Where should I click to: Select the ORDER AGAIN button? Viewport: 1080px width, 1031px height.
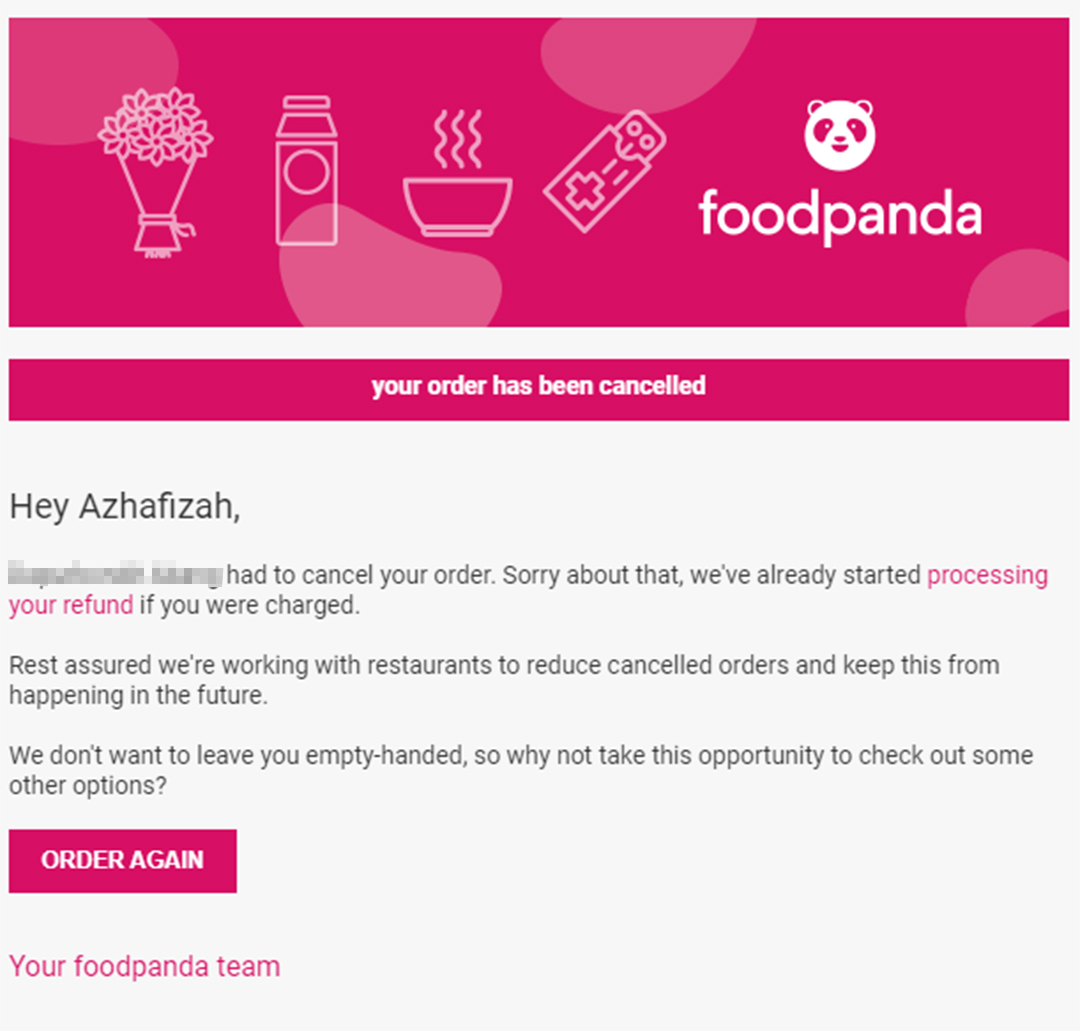tap(123, 861)
